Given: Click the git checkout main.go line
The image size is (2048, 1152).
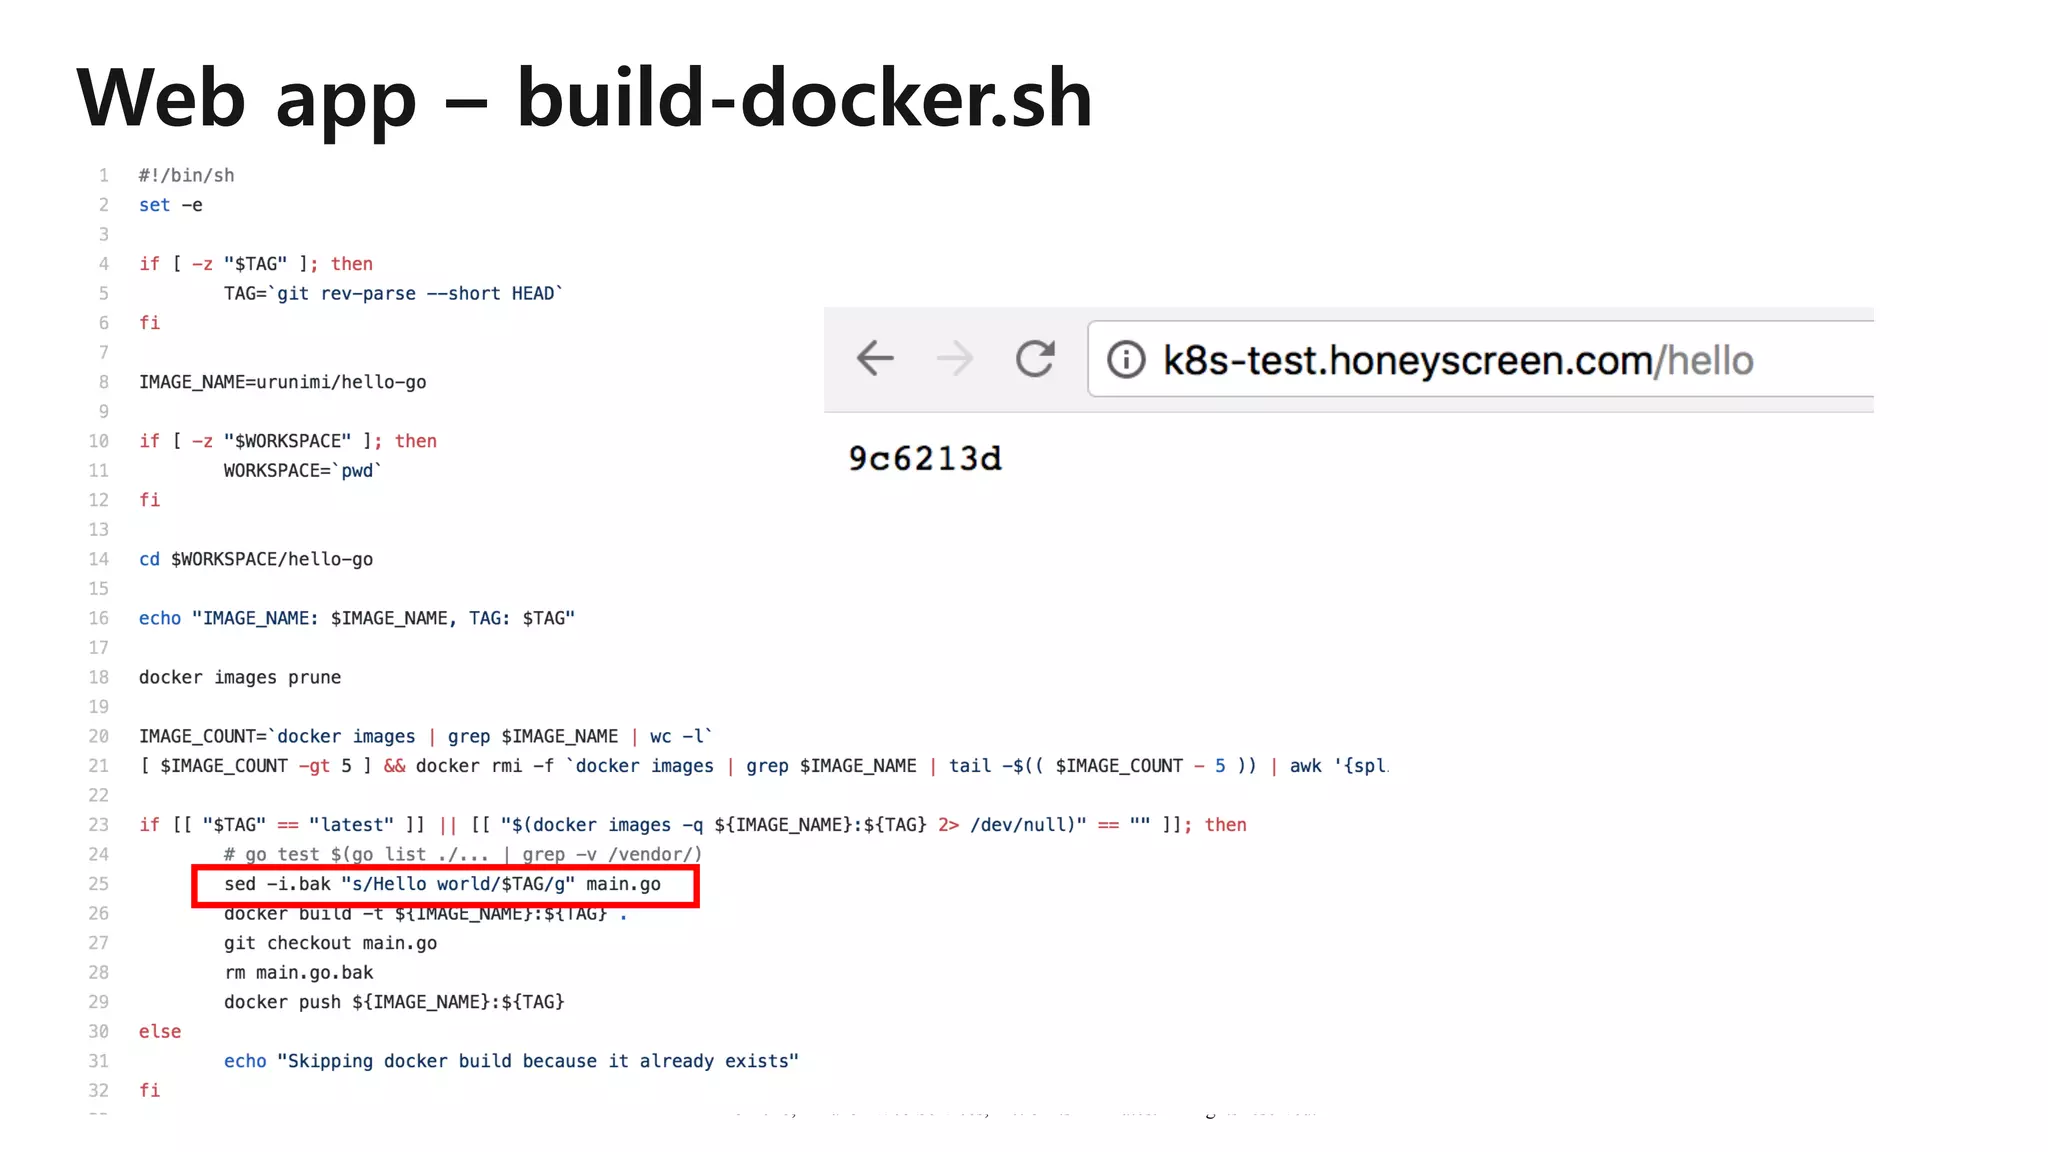Looking at the screenshot, I should coord(330,943).
